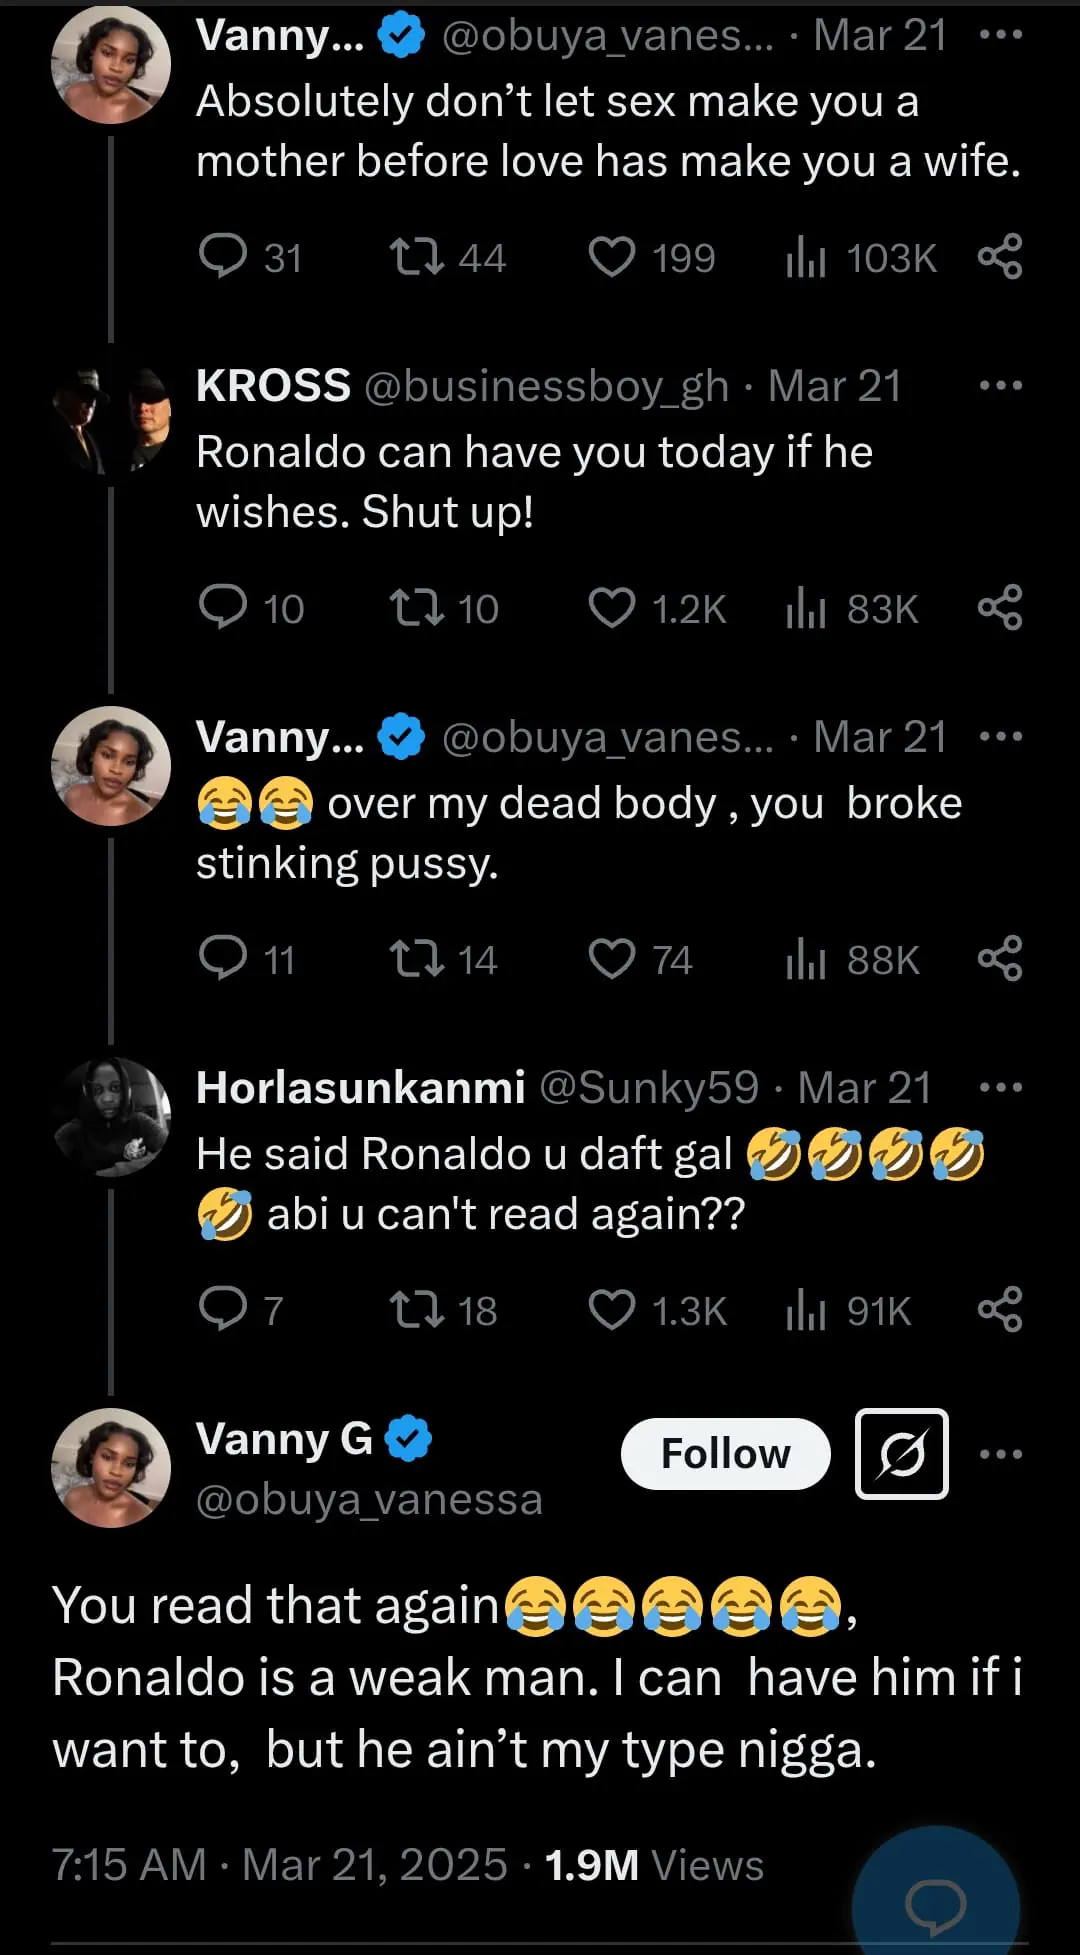Like Horlasunkanmi's reply with 1.3K likes
This screenshot has width=1080, height=1955.
click(612, 1310)
